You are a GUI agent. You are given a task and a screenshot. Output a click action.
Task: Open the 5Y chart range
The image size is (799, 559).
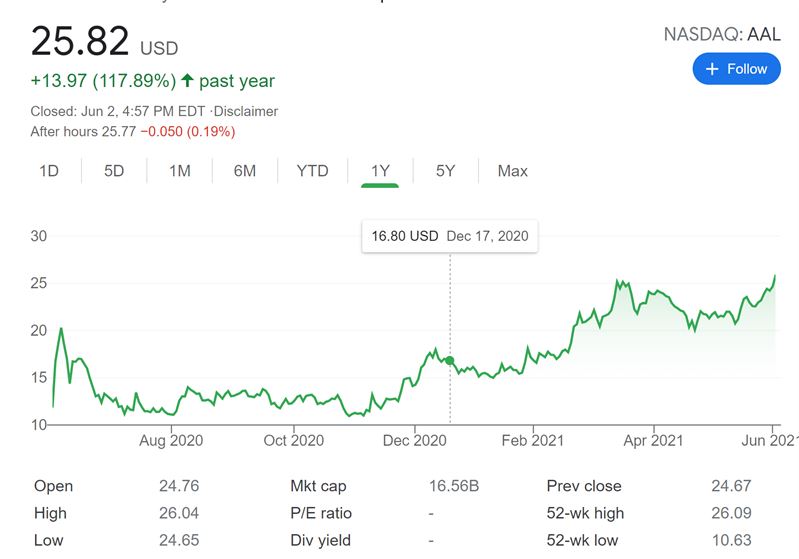pyautogui.click(x=446, y=171)
